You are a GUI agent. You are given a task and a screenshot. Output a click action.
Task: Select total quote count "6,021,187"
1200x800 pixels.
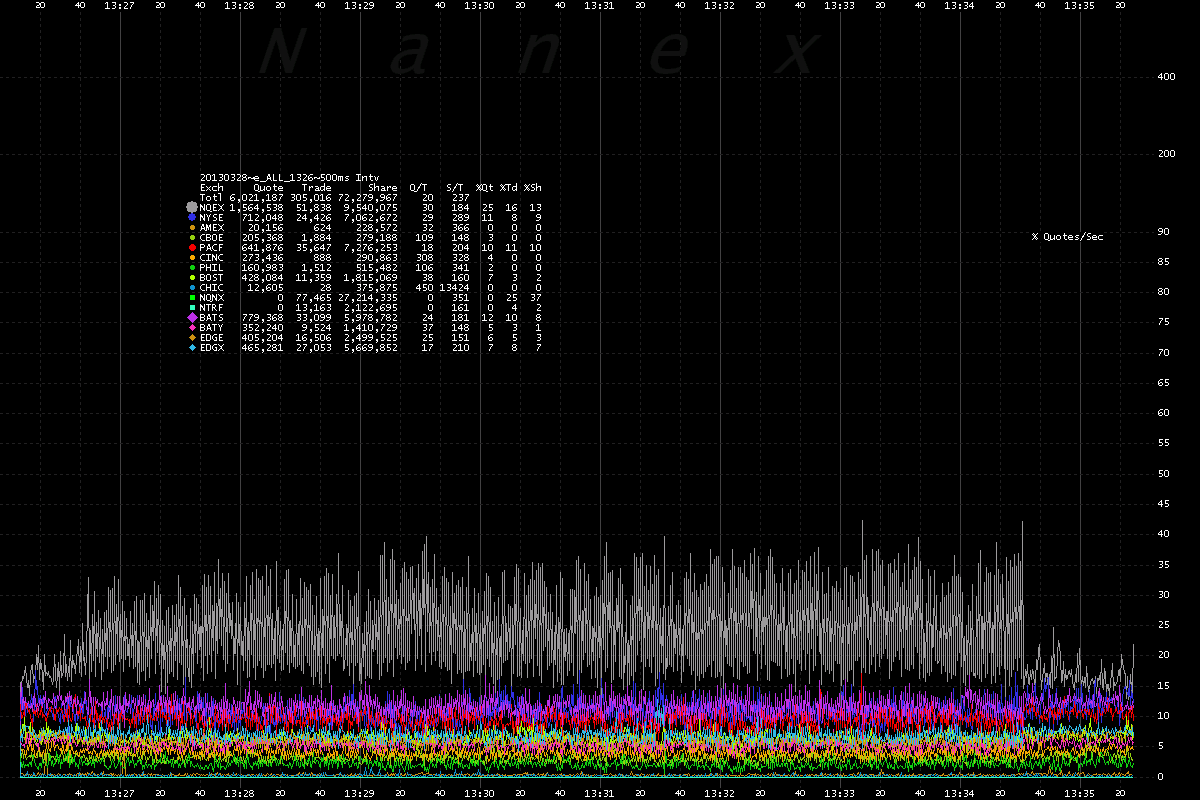point(257,197)
